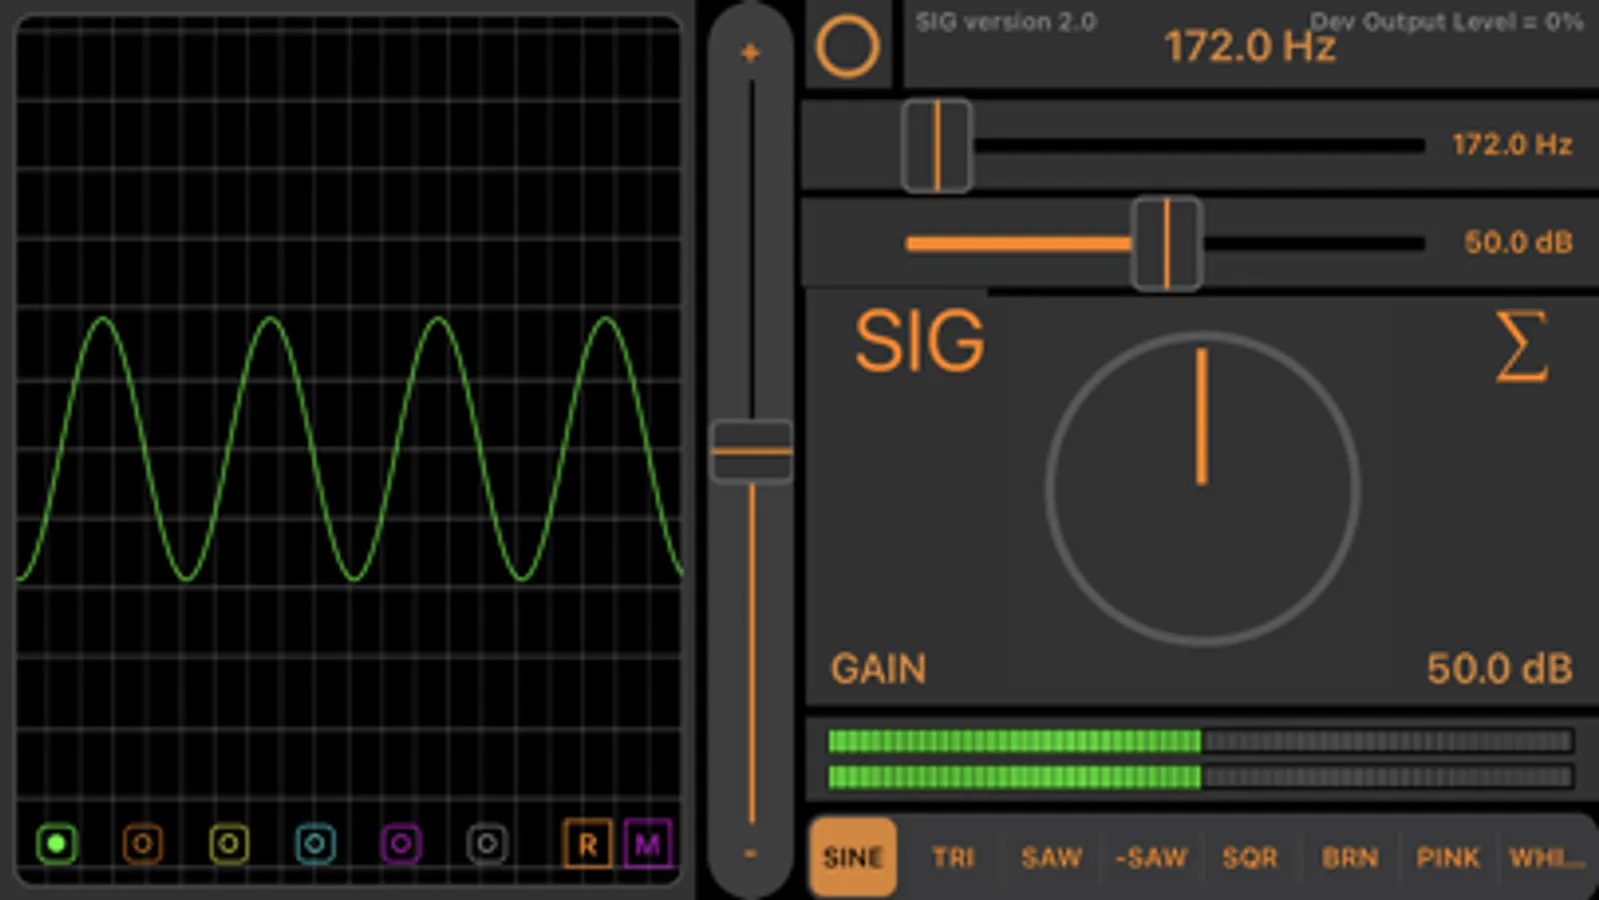The height and width of the screenshot is (900, 1599).
Task: Pick the BRN brown noise option
Action: pos(1349,857)
